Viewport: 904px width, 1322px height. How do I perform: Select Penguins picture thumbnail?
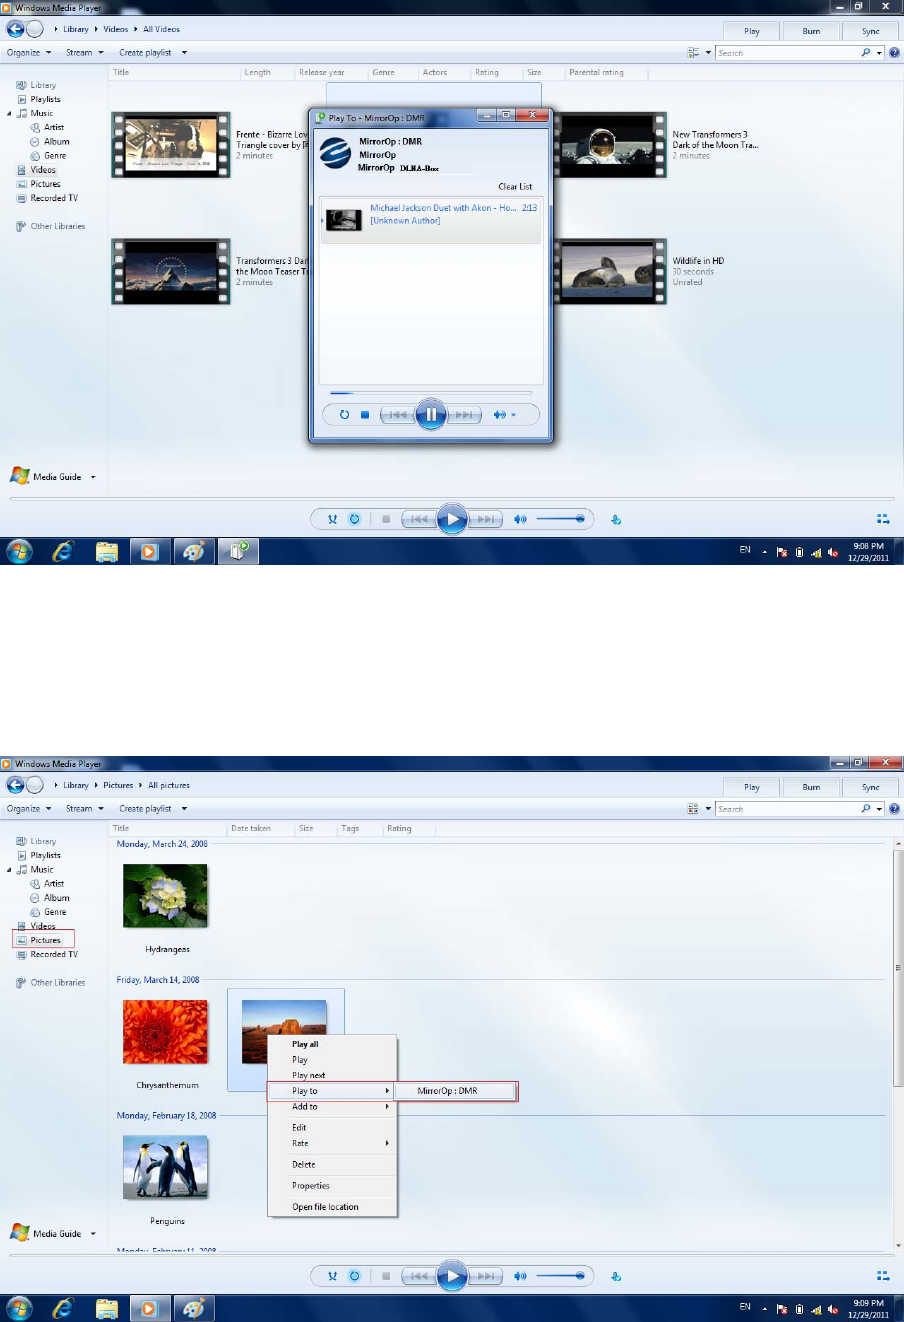click(166, 1169)
